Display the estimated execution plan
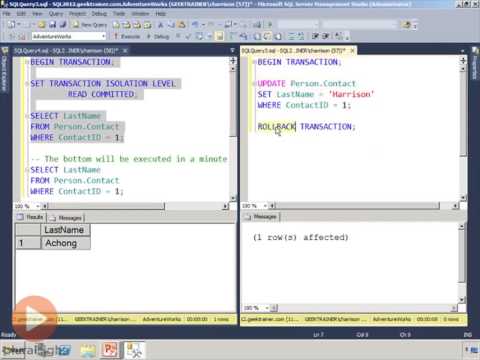Image resolution: width=480 pixels, height=360 pixels. click(x=199, y=36)
